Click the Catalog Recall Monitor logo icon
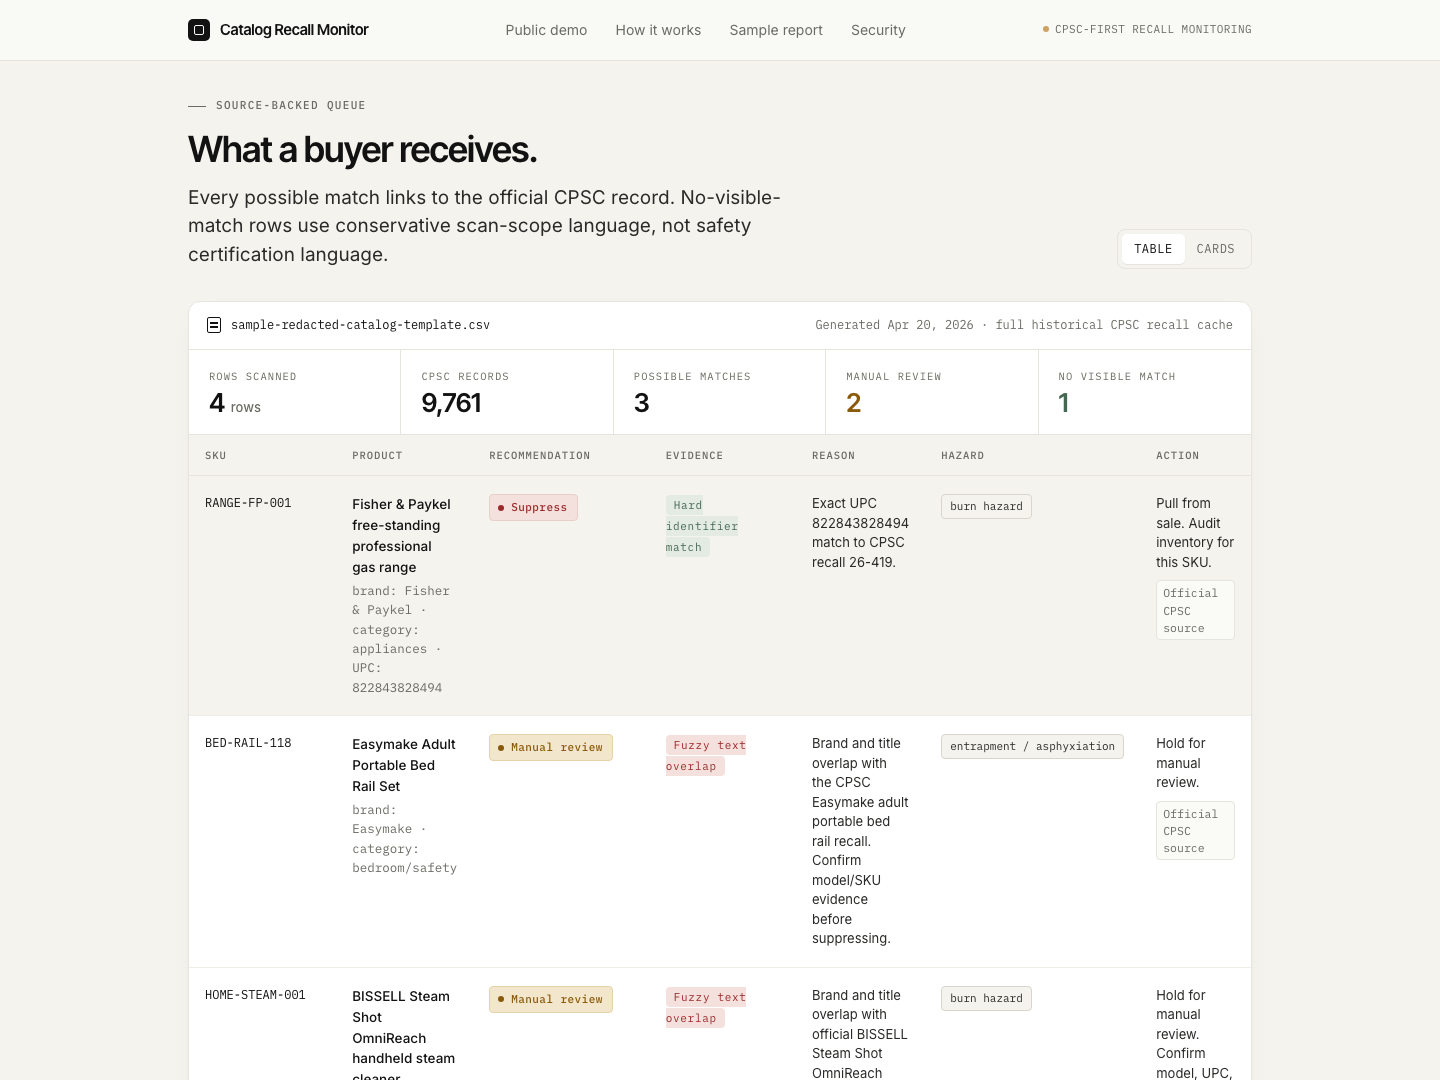Viewport: 1440px width, 1080px height. tap(199, 30)
